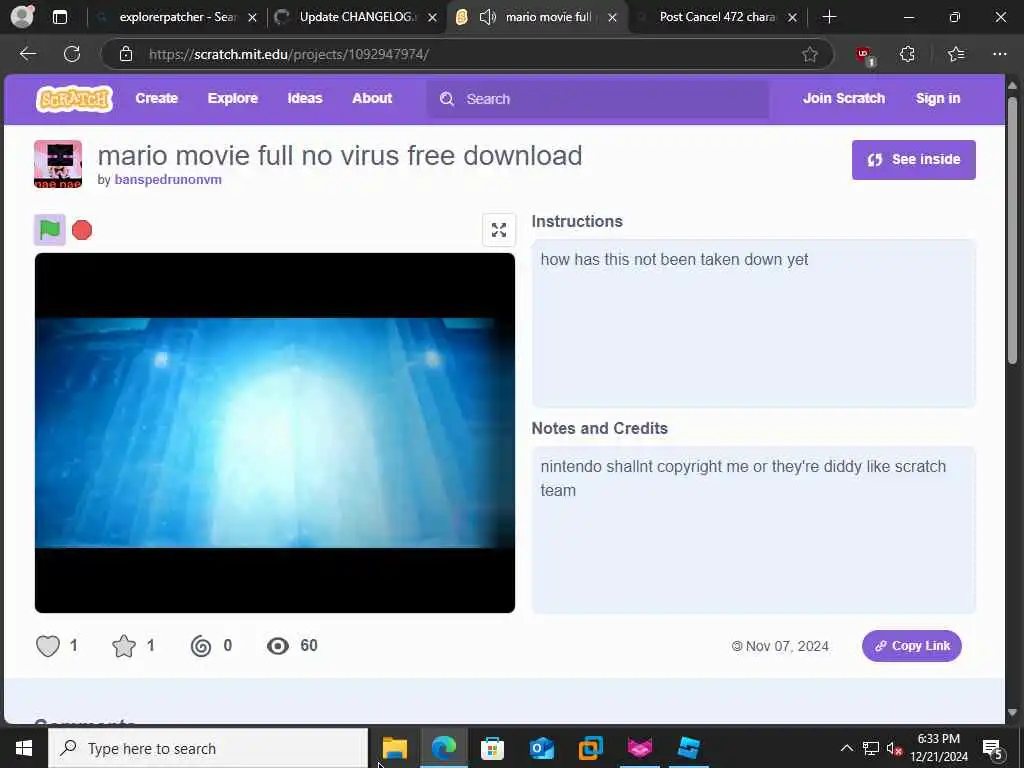1024x768 pixels.
Task: Close the Post Cancel tab
Action: [x=792, y=18]
